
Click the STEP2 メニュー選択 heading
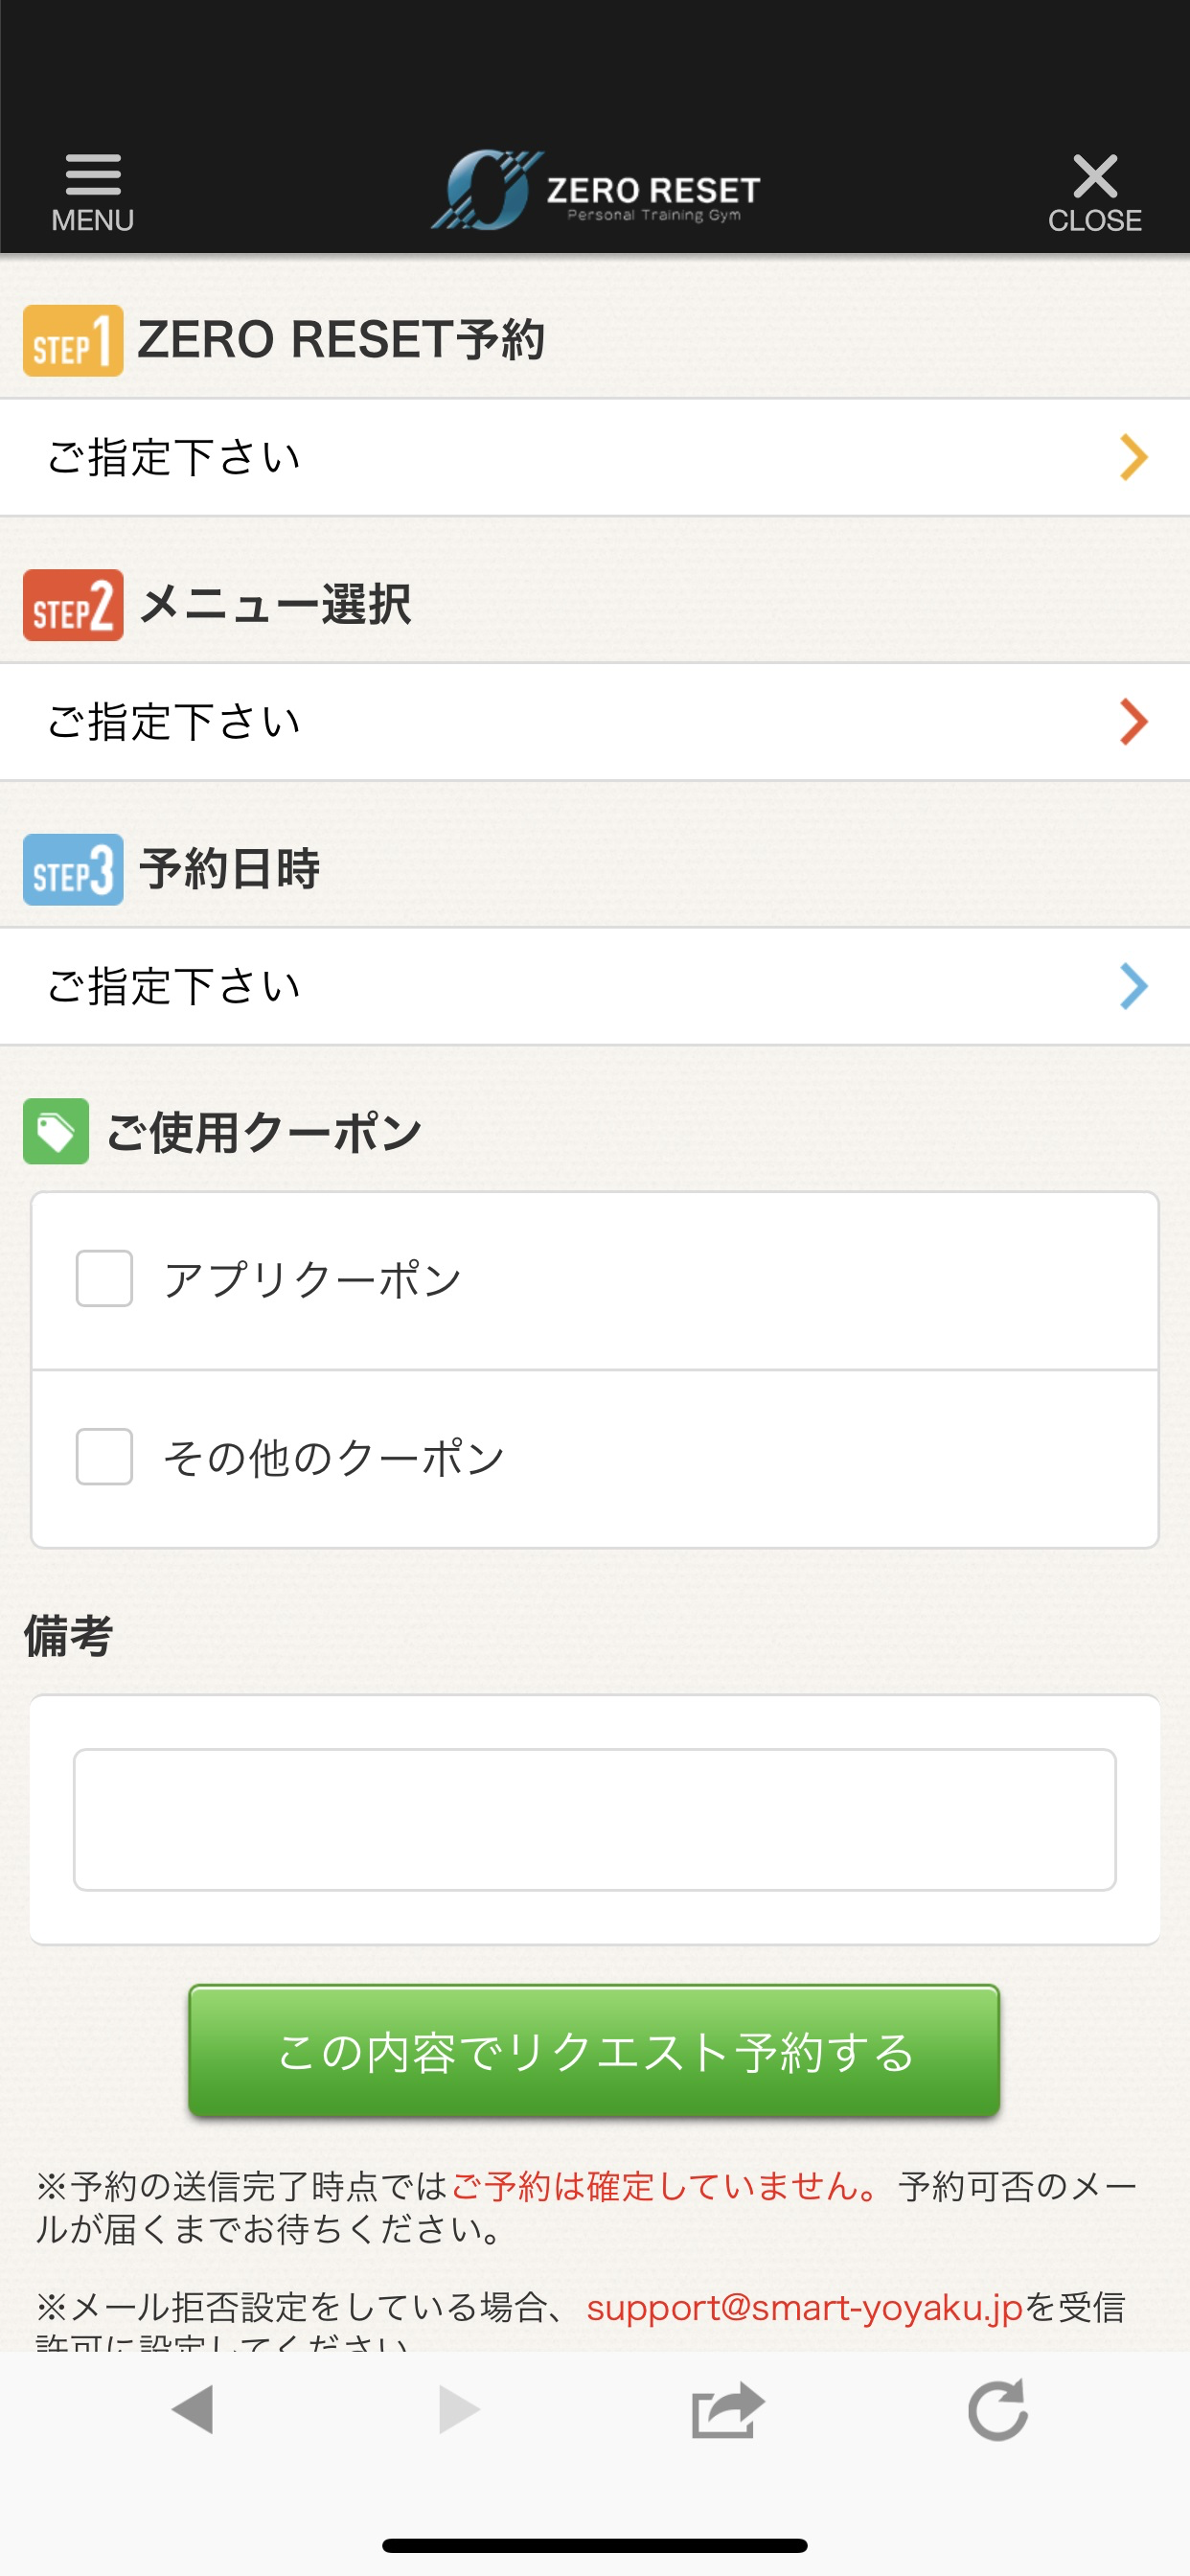tap(218, 605)
